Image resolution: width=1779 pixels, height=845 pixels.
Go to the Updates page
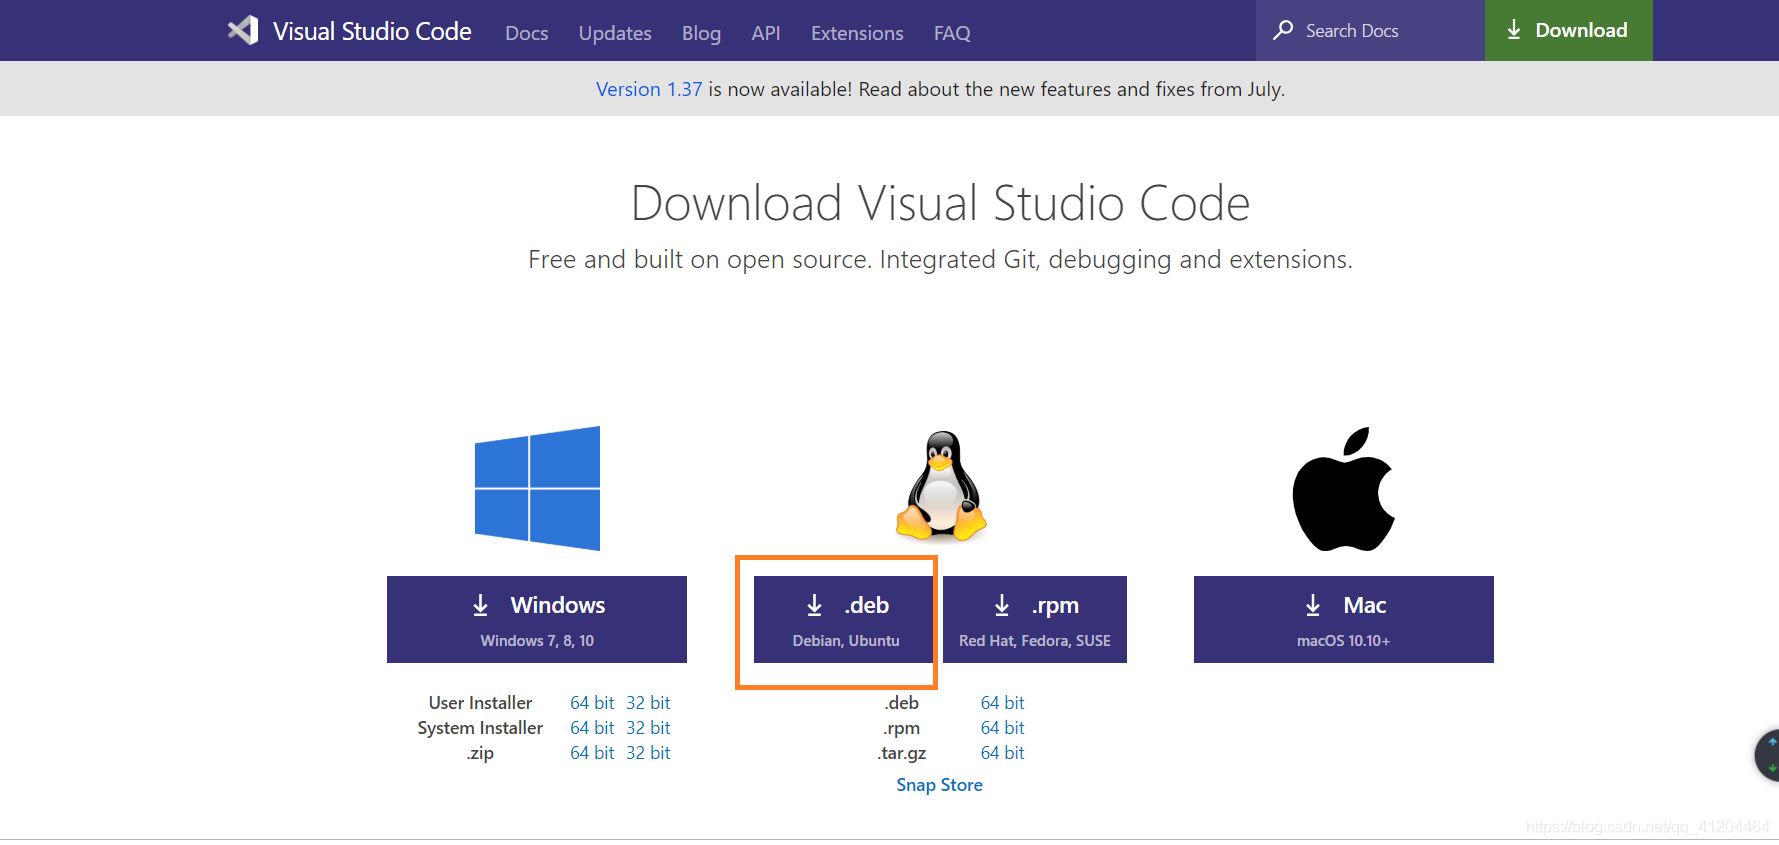[615, 33]
